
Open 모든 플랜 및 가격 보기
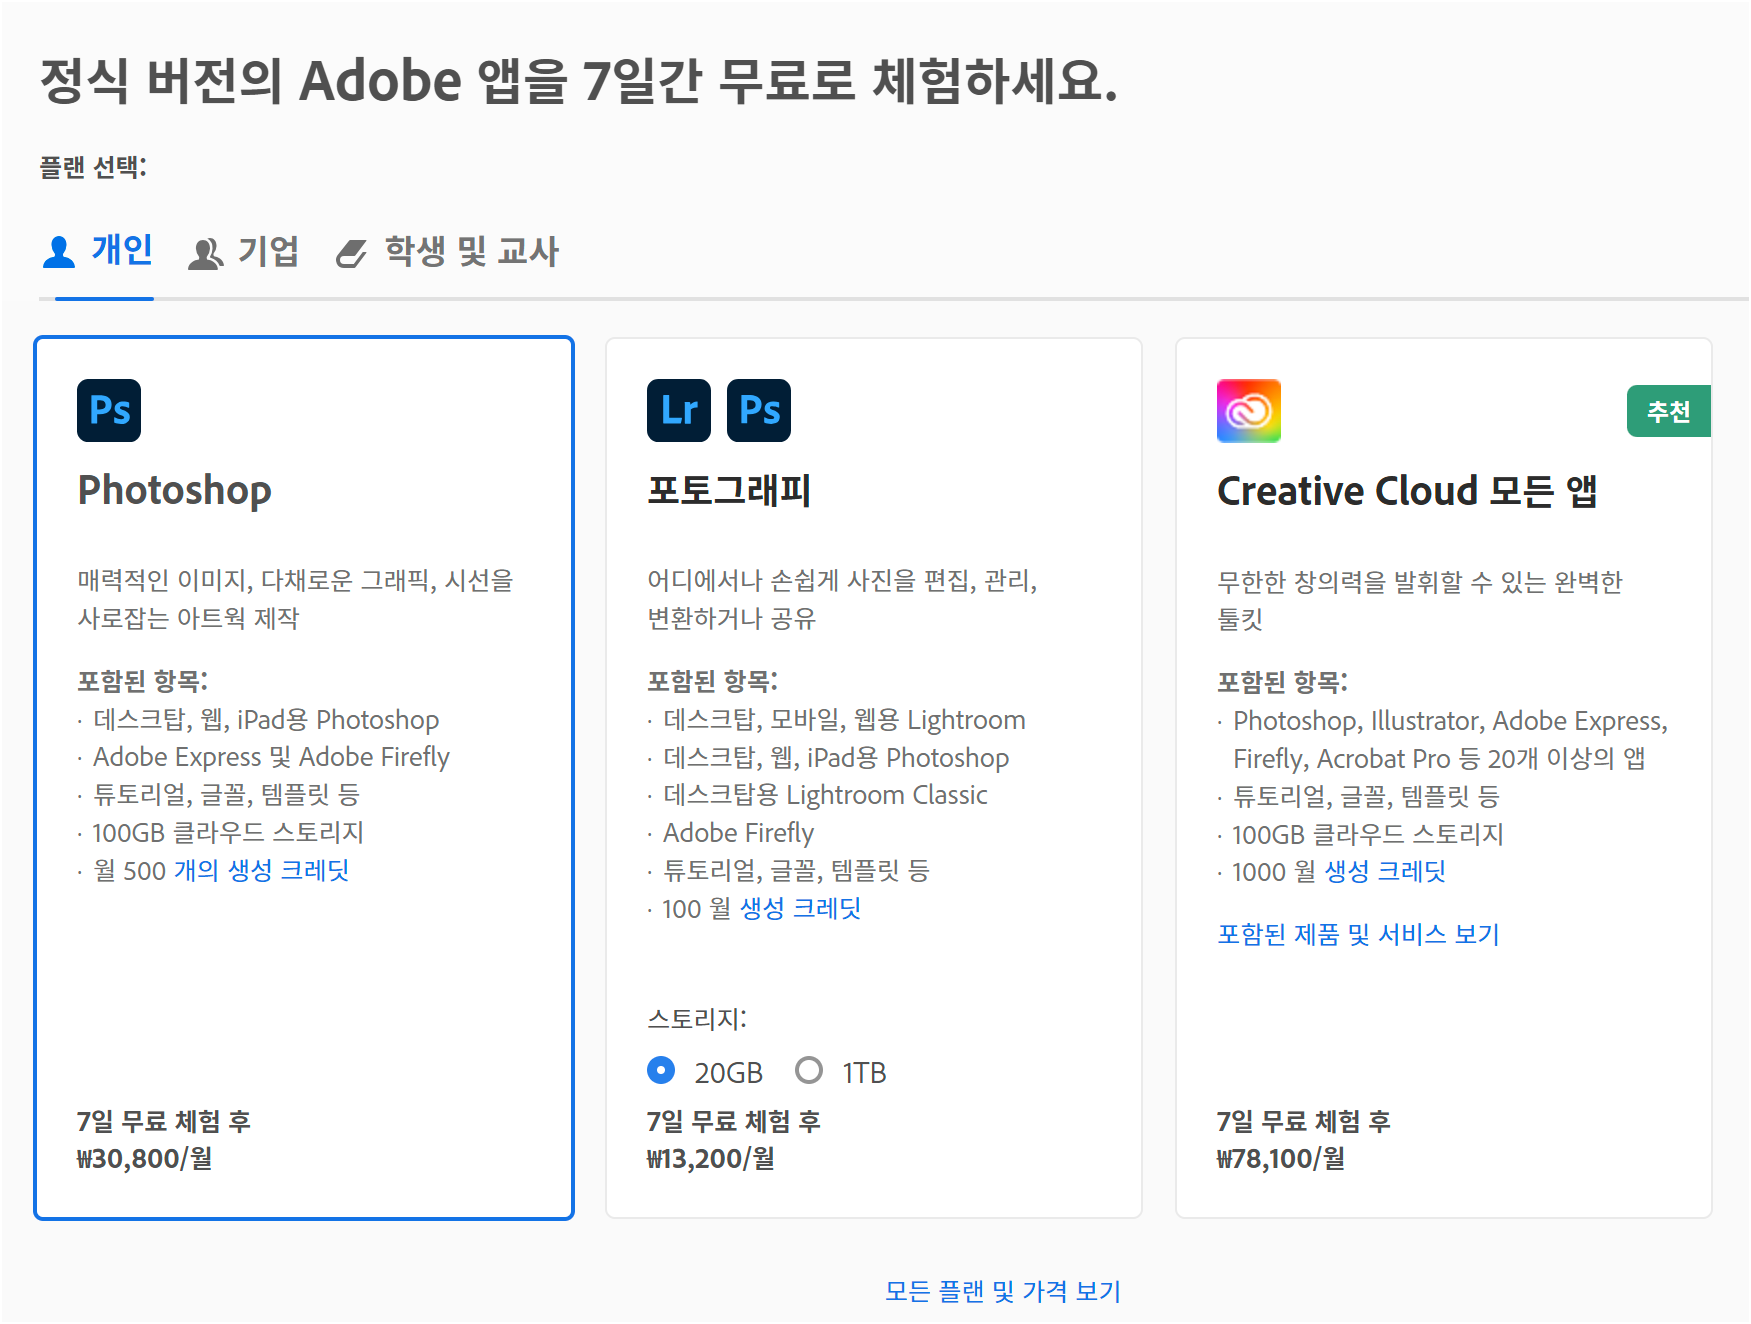1001,1291
